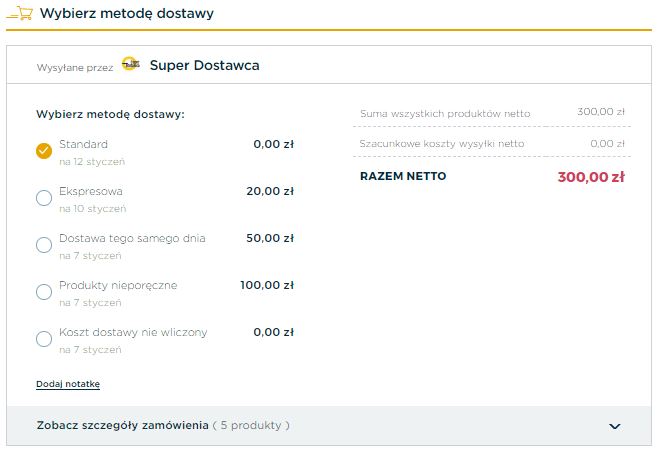Click the na 10 styczeń delivery date
Screen dimensions: 659x451
pyautogui.click(x=92, y=209)
